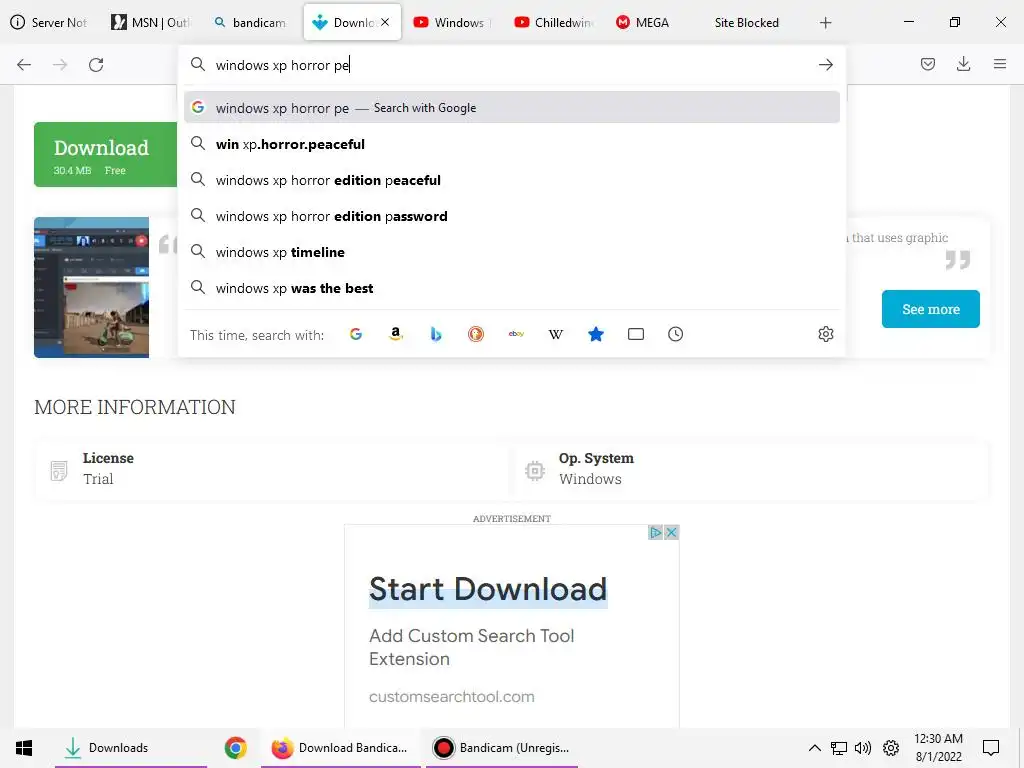Select 'Search with Google' suggestion row

pyautogui.click(x=512, y=108)
